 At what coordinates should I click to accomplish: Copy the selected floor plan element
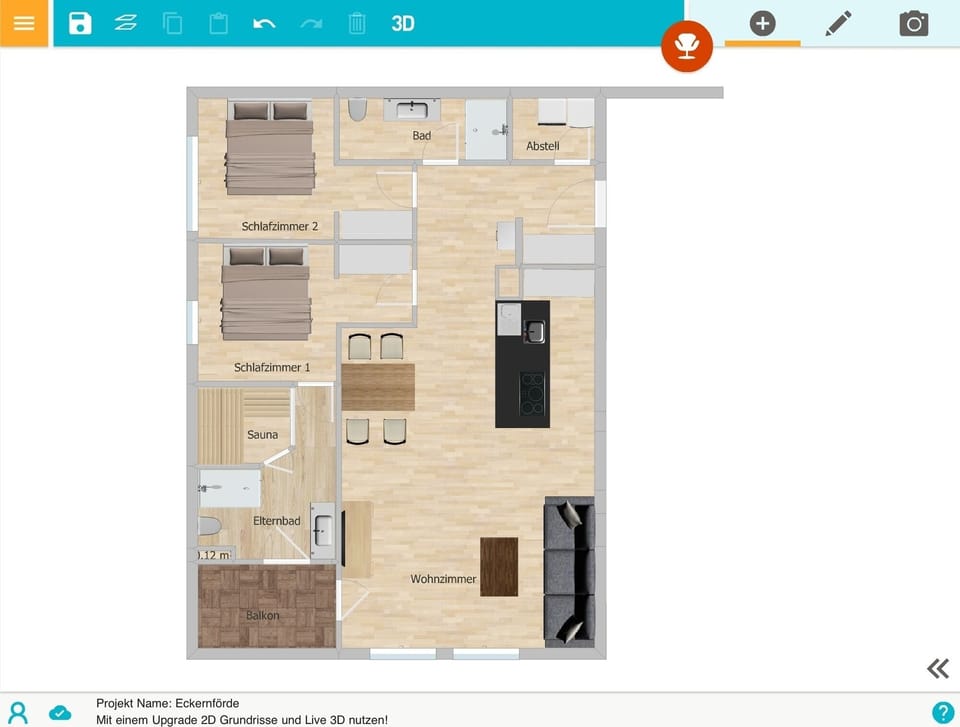(172, 23)
